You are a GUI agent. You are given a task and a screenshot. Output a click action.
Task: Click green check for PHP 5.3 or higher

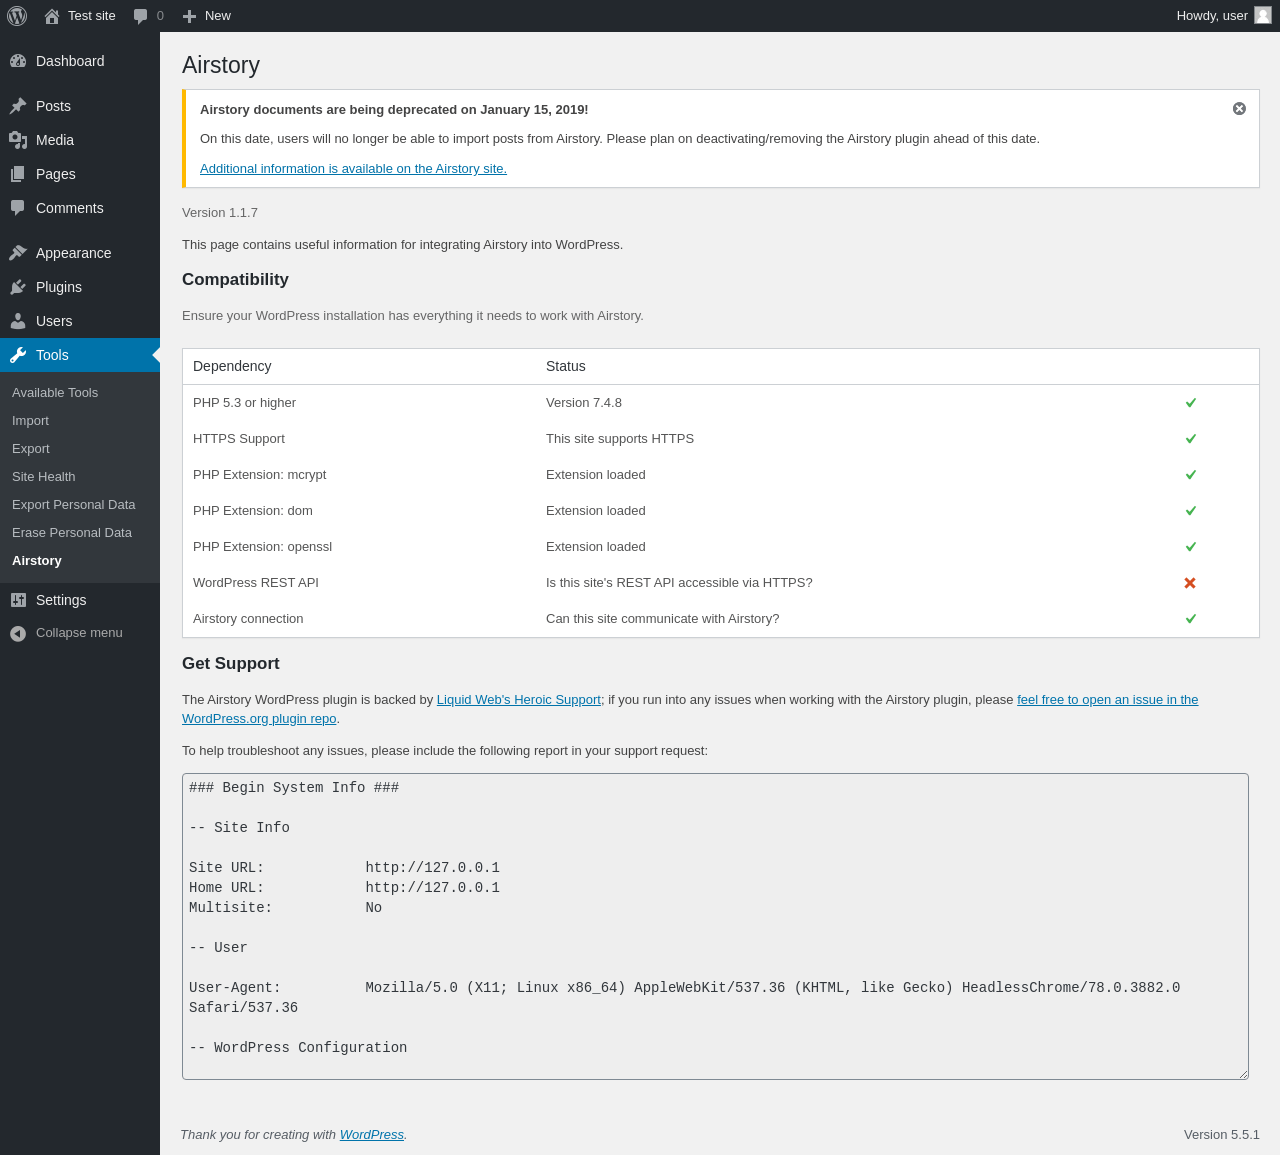tap(1191, 403)
